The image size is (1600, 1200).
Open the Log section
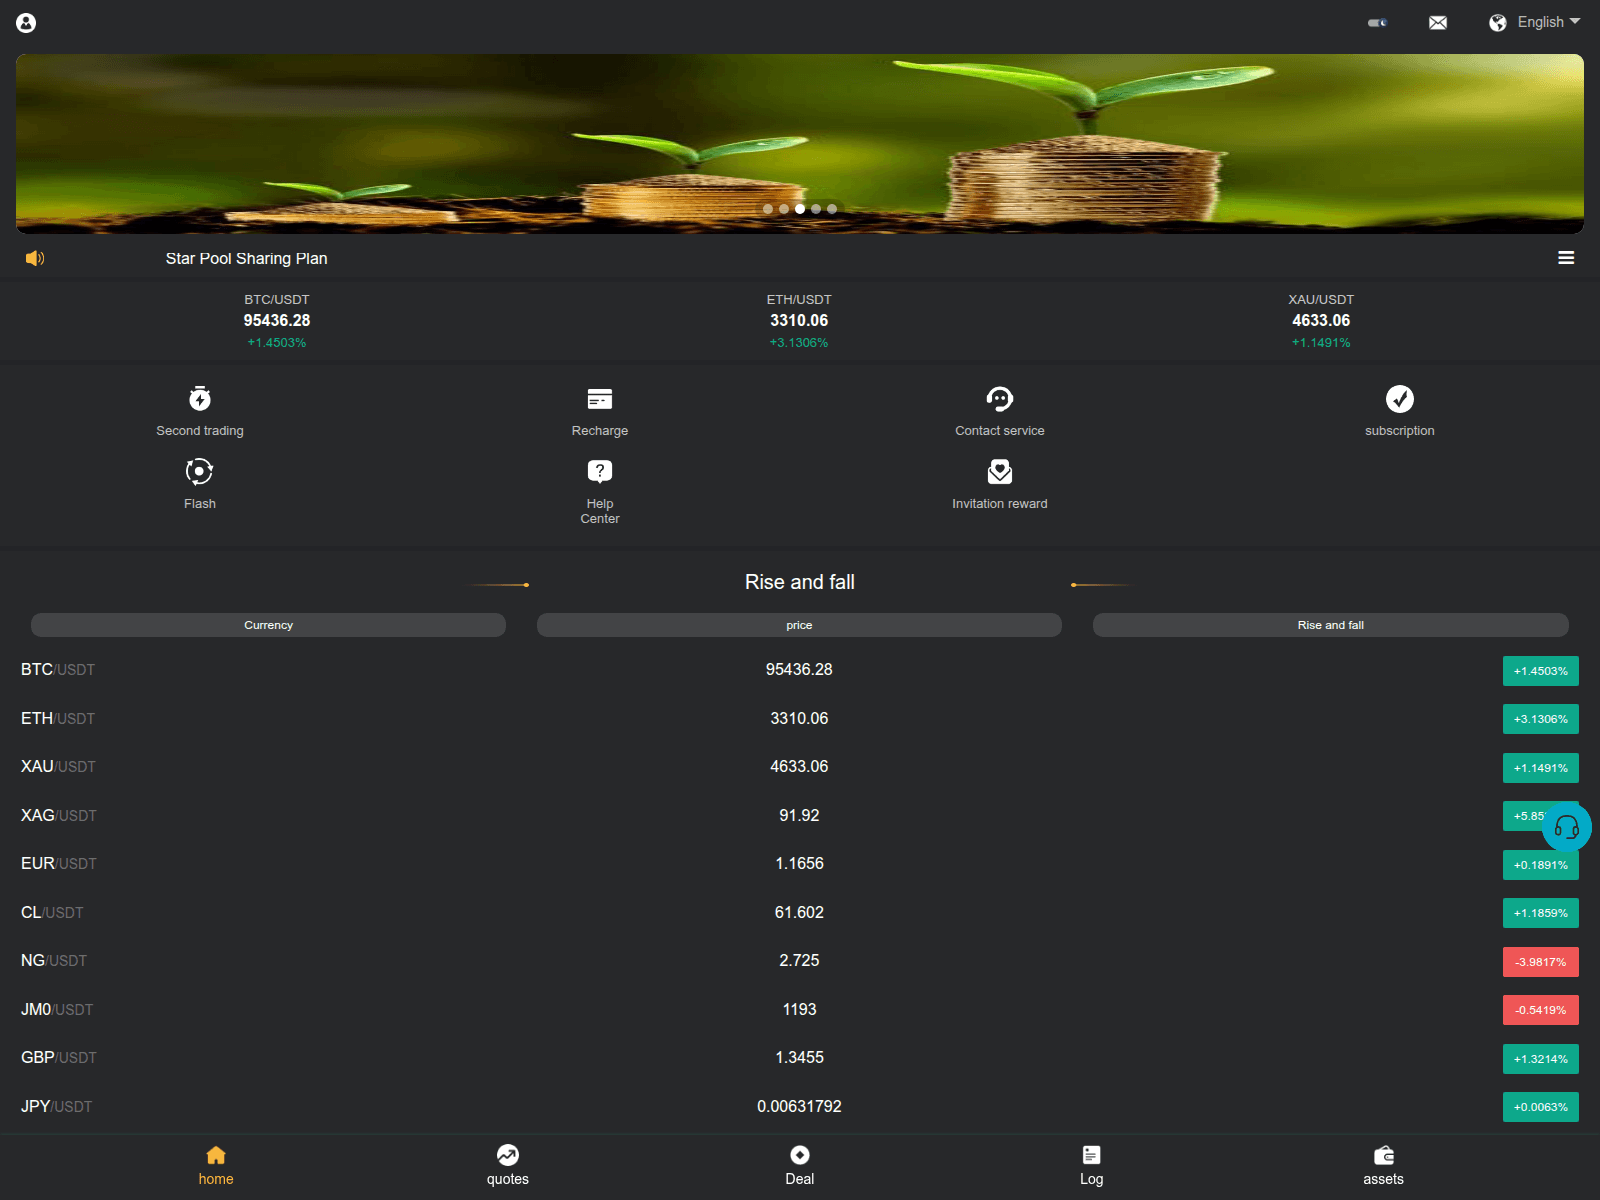(x=1091, y=1165)
